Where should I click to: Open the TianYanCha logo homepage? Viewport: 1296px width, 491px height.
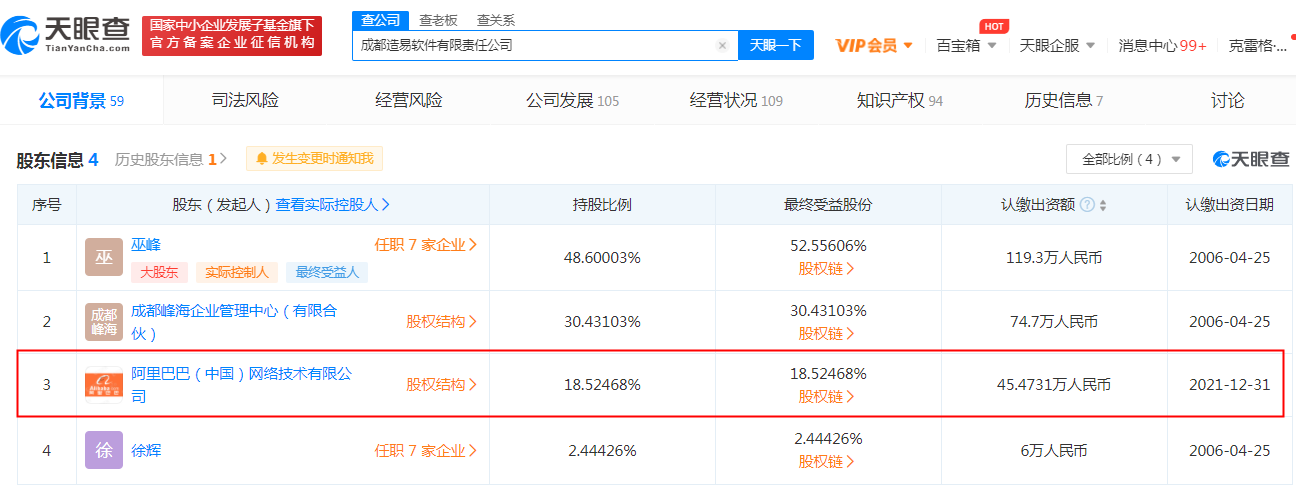pyautogui.click(x=66, y=34)
